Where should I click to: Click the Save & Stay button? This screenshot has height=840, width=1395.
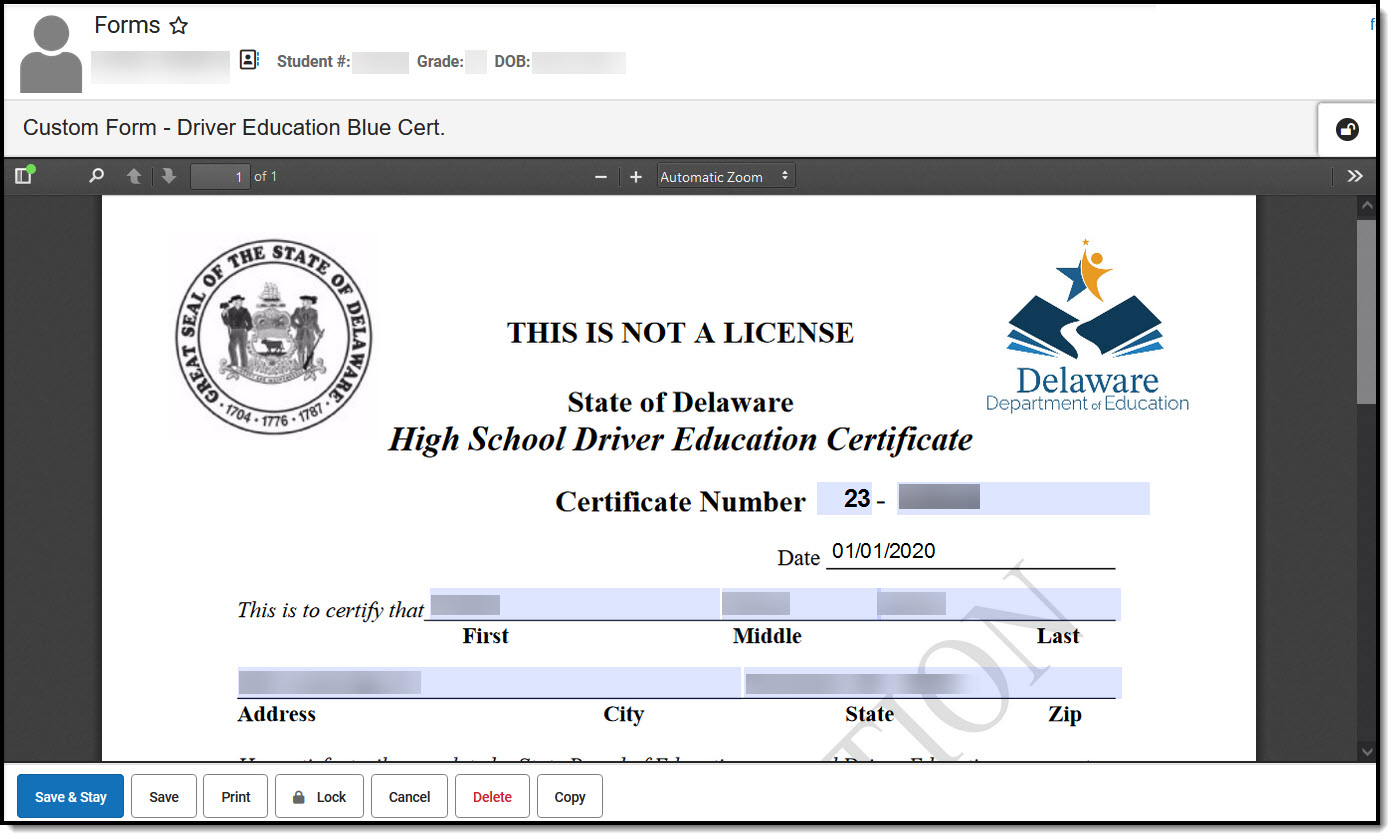click(x=71, y=797)
